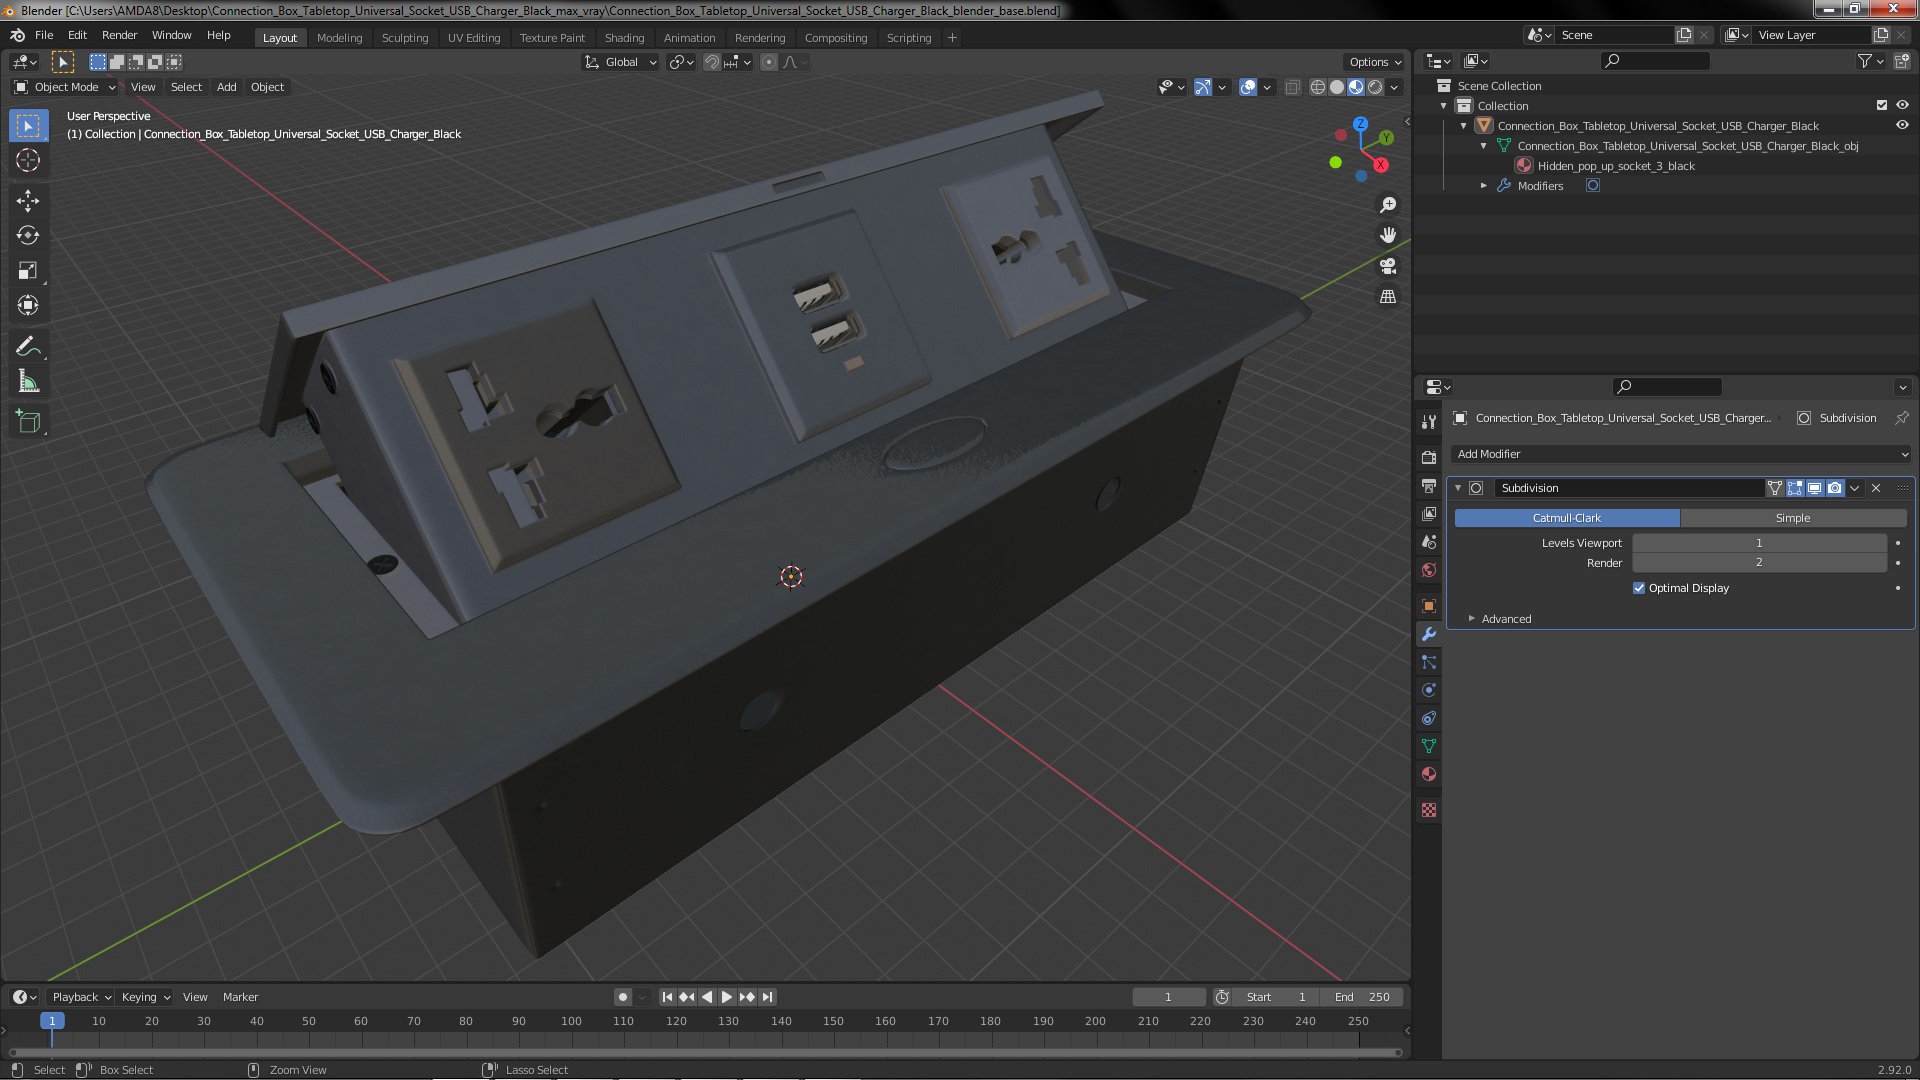Activate the Move tool

click(28, 201)
